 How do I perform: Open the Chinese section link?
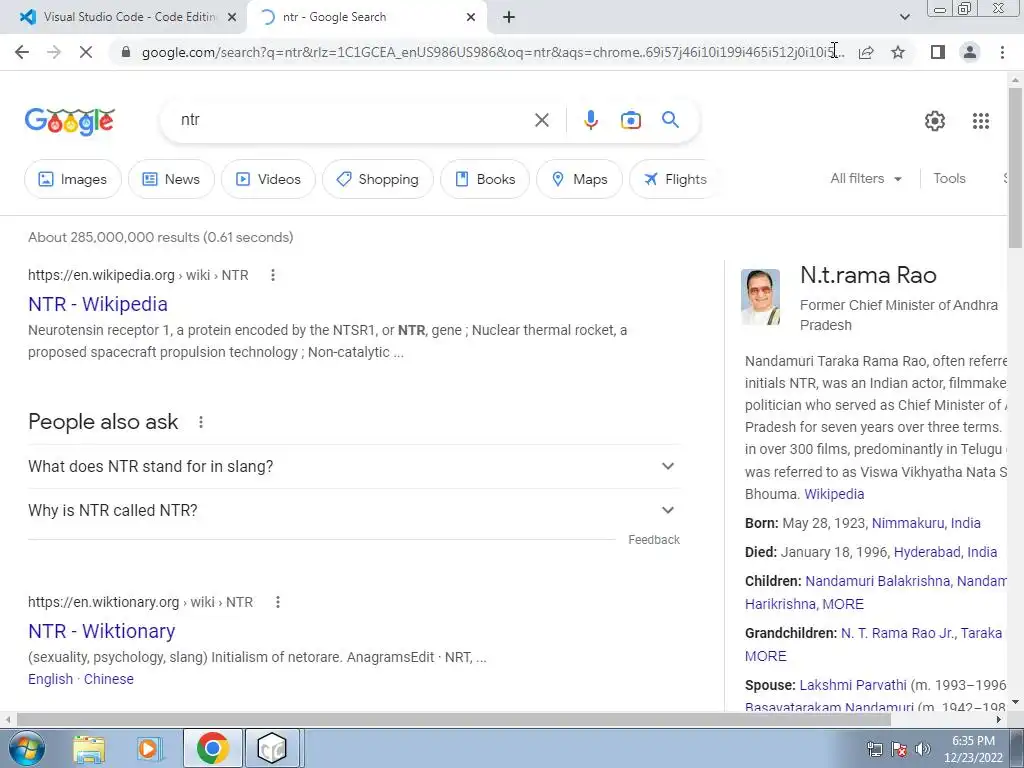108,679
